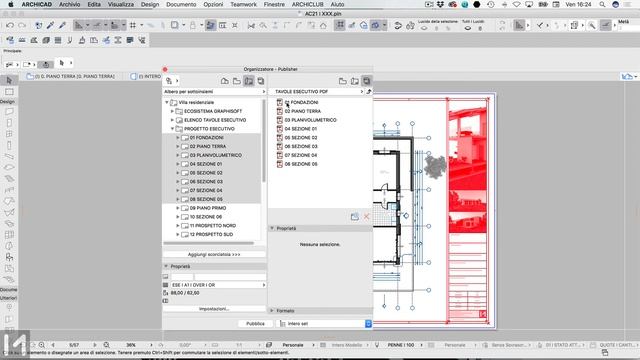The width and height of the screenshot is (640, 360).
Task: Open the Edita menu
Action: click(94, 4)
